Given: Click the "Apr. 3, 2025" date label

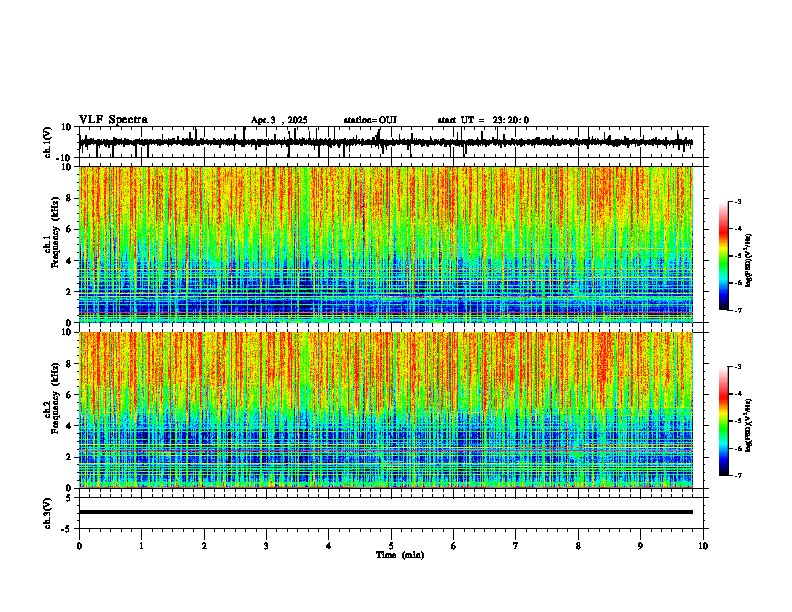Looking at the screenshot, I should (279, 120).
